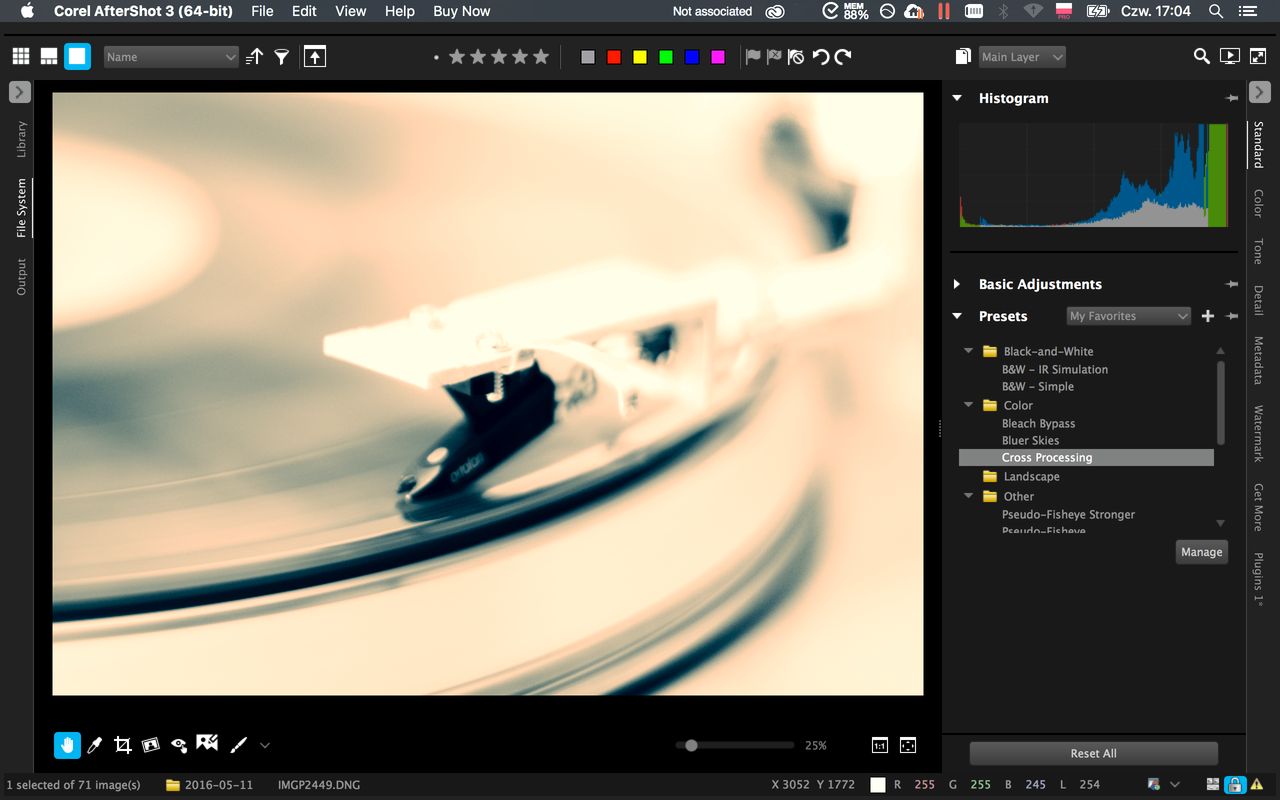Switch to the Color tab on right
This screenshot has width=1280, height=800.
click(1258, 203)
